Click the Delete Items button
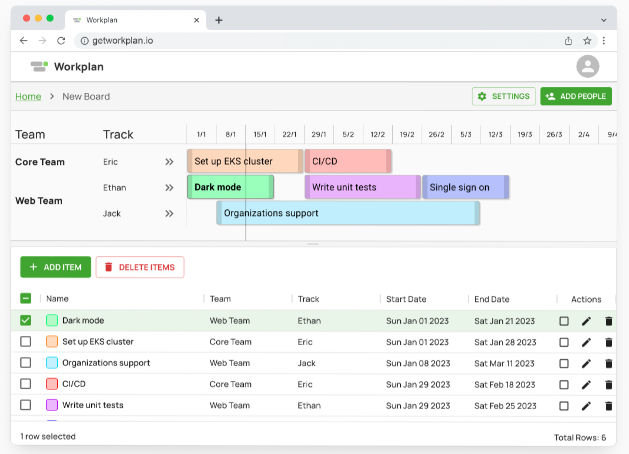The width and height of the screenshot is (629, 454). click(140, 267)
